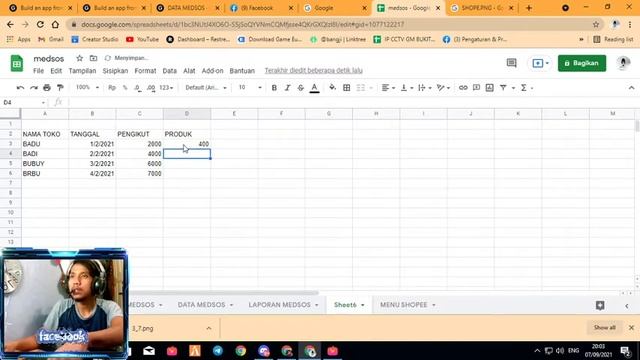Open vertical align dropdown

click(407, 88)
